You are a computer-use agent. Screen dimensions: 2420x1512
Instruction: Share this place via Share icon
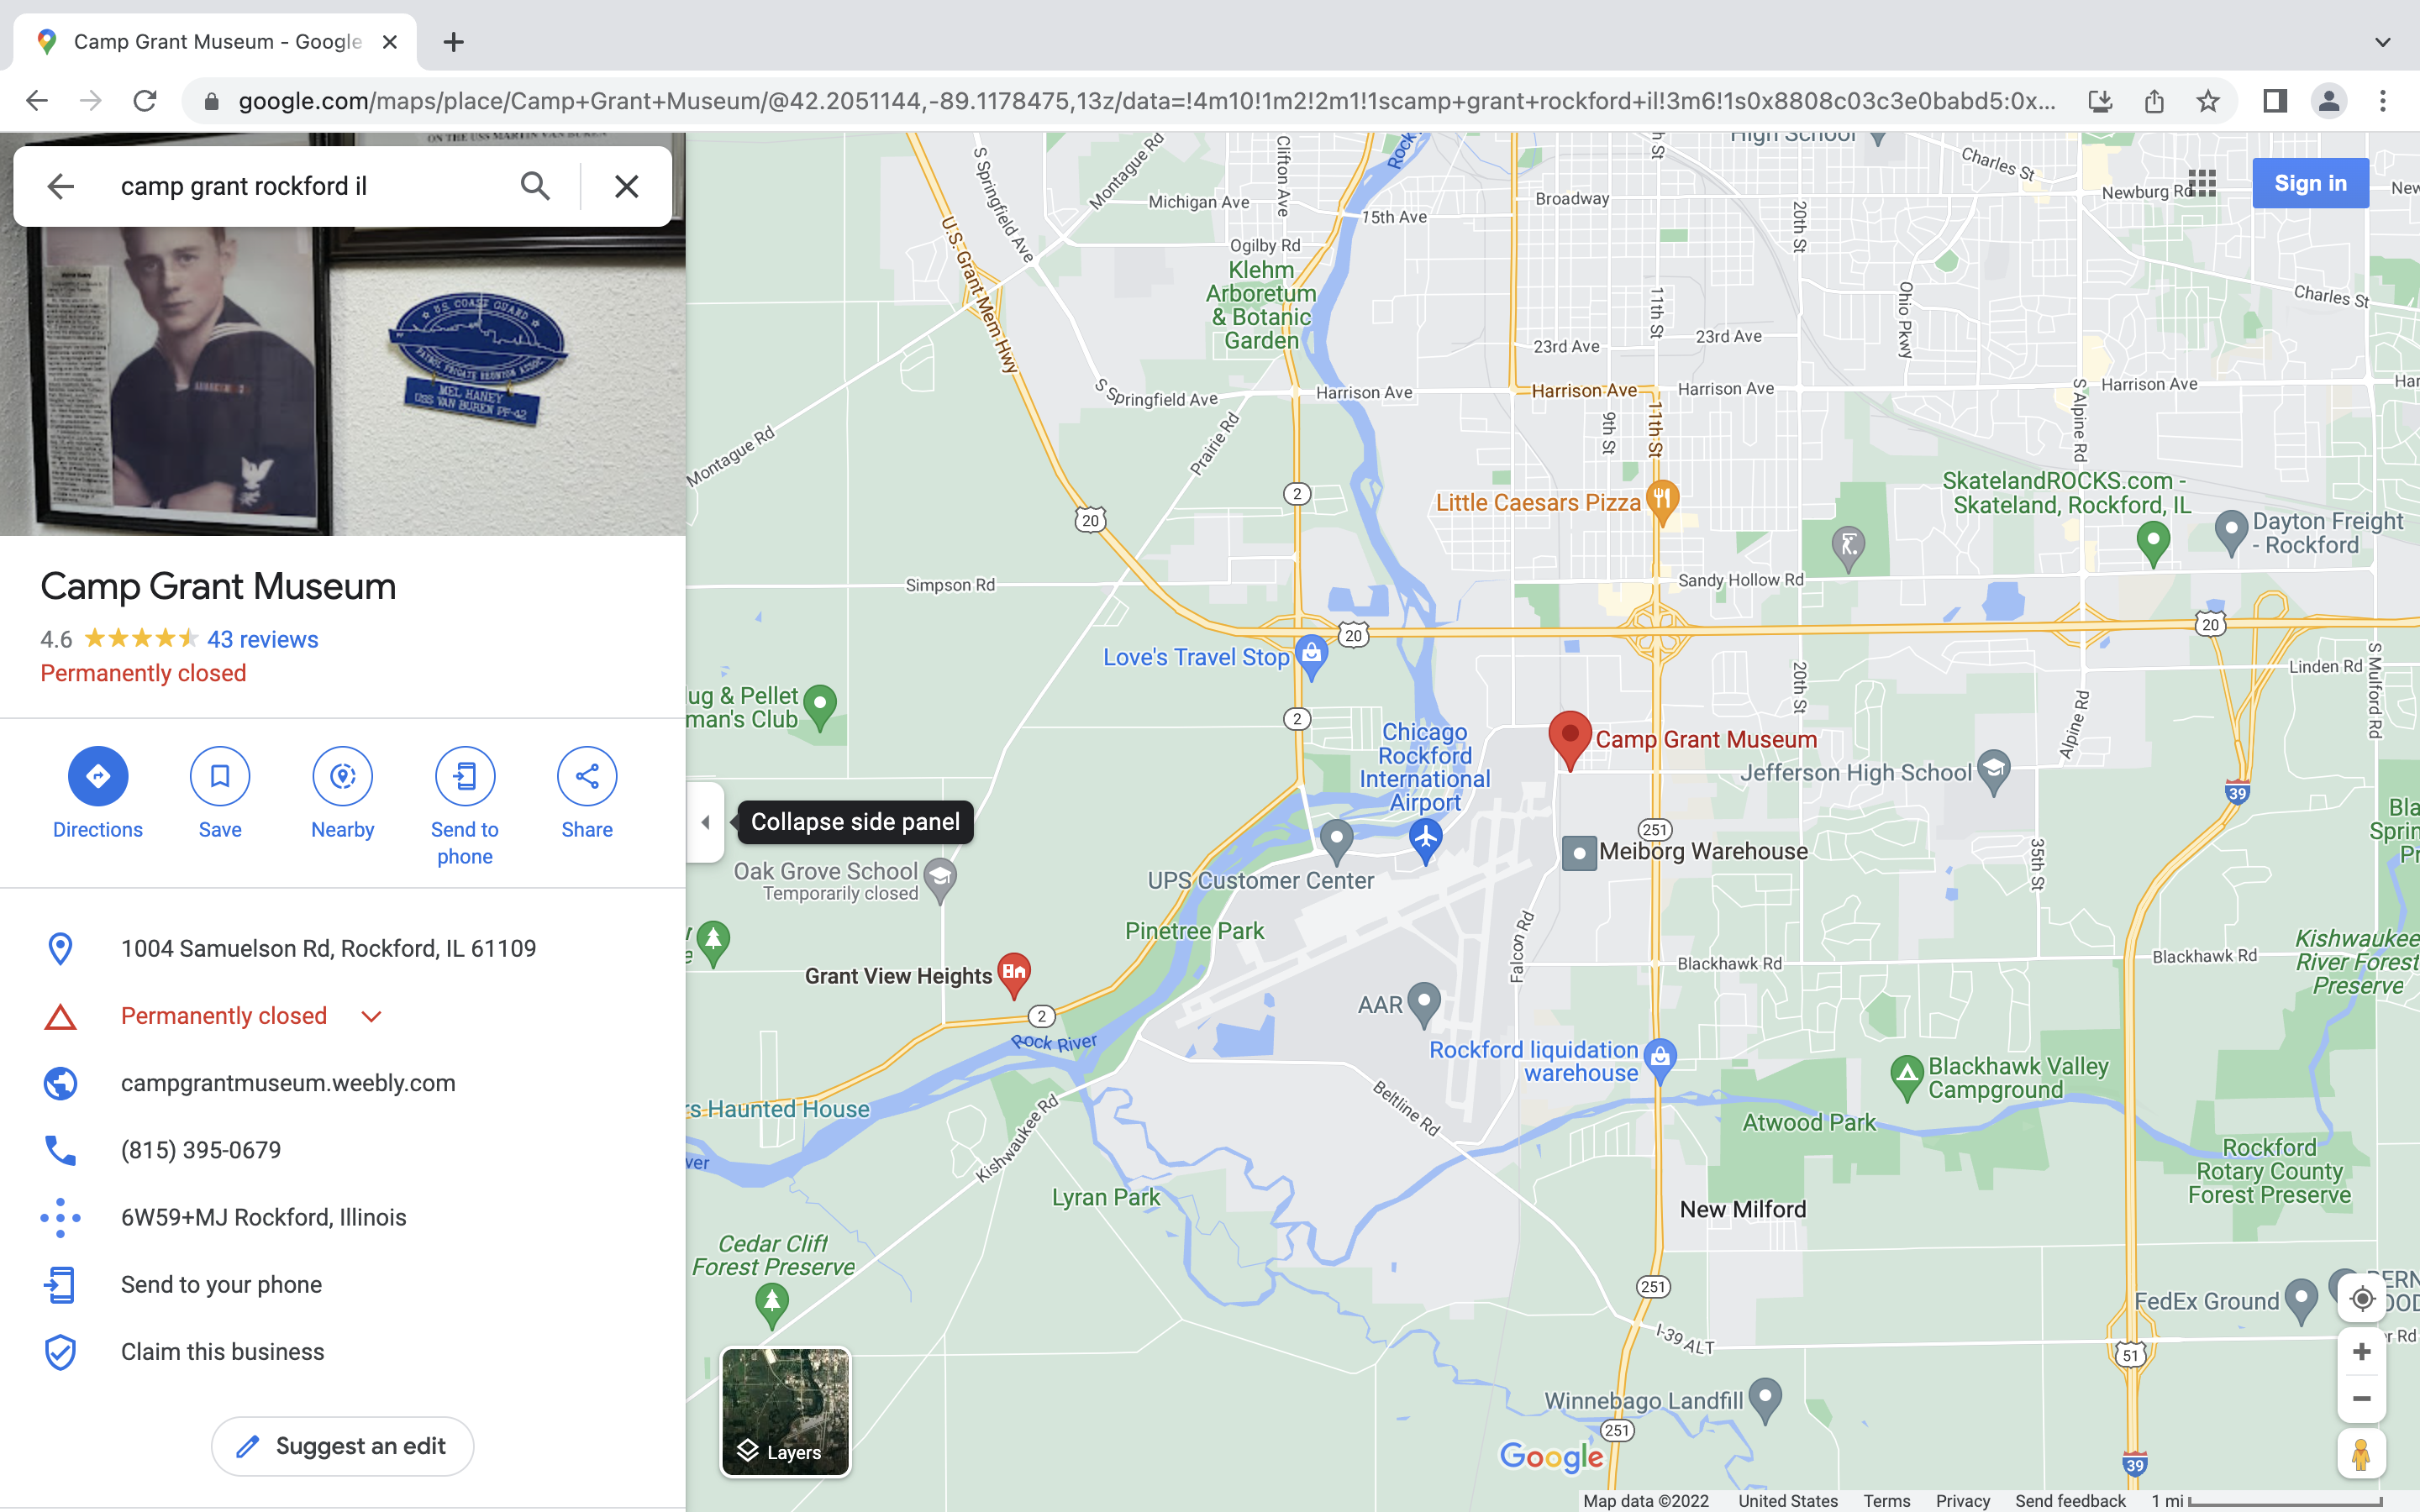point(587,776)
